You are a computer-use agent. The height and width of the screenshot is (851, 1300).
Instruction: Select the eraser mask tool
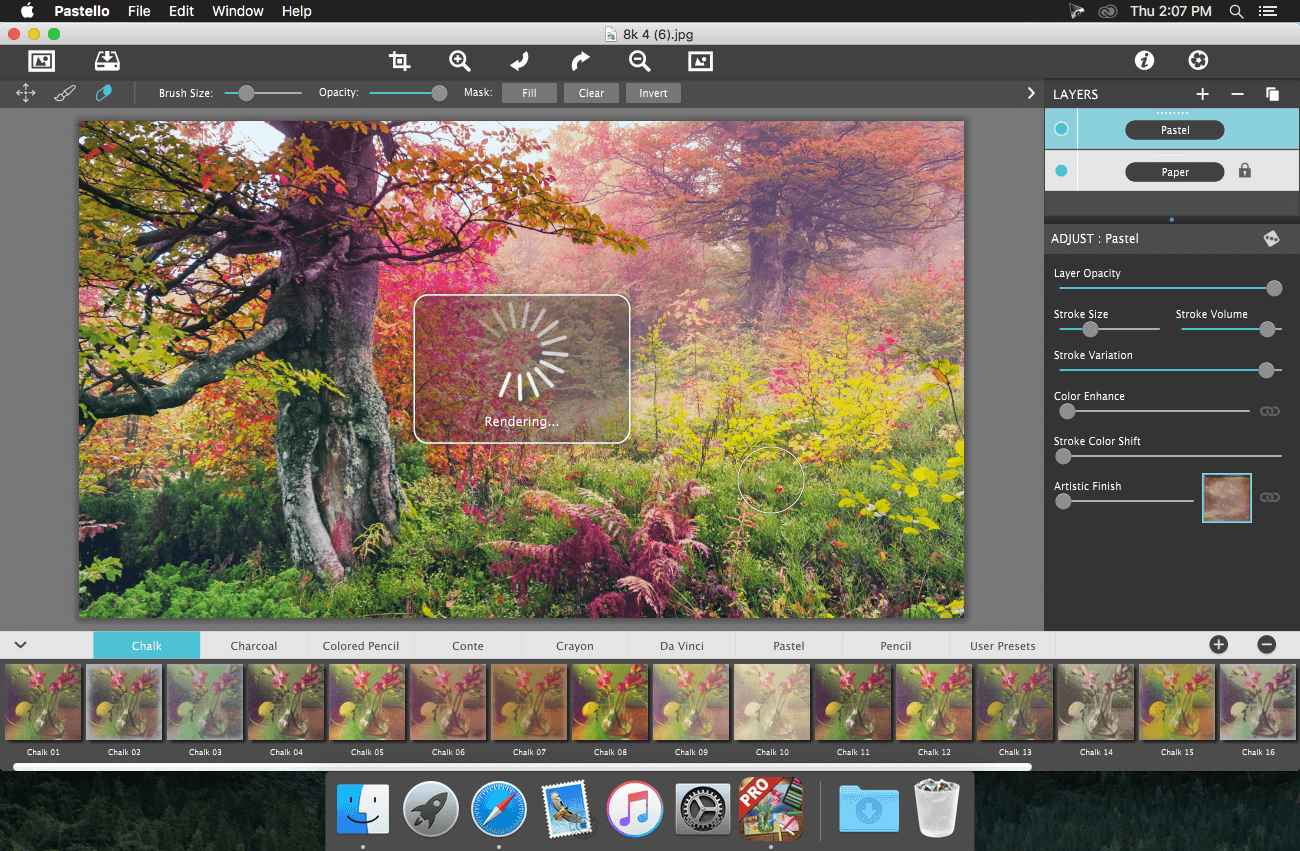(x=103, y=93)
